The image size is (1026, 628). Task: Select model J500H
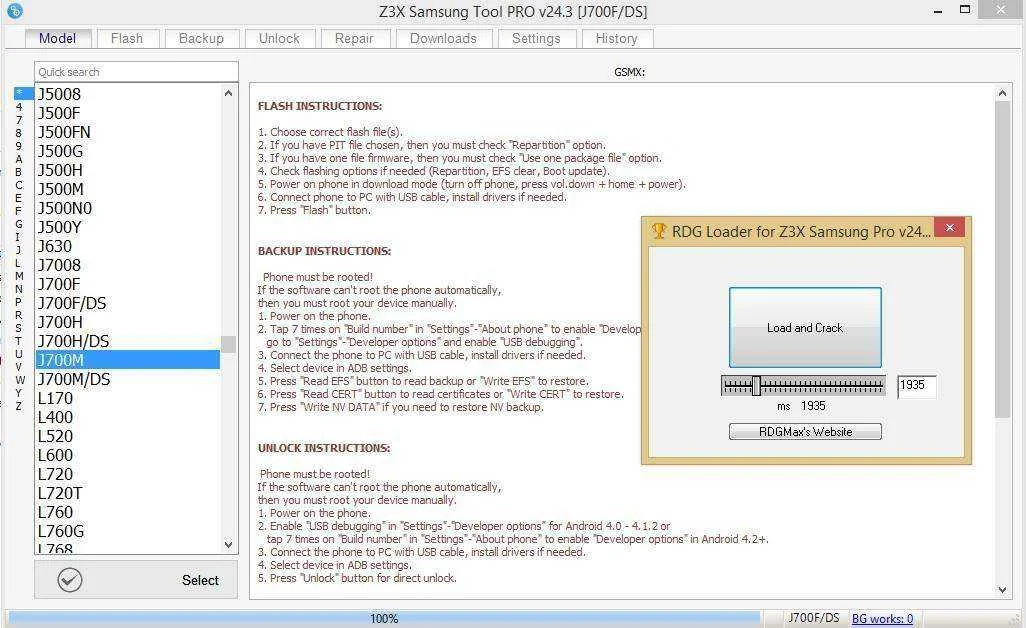tap(128, 170)
